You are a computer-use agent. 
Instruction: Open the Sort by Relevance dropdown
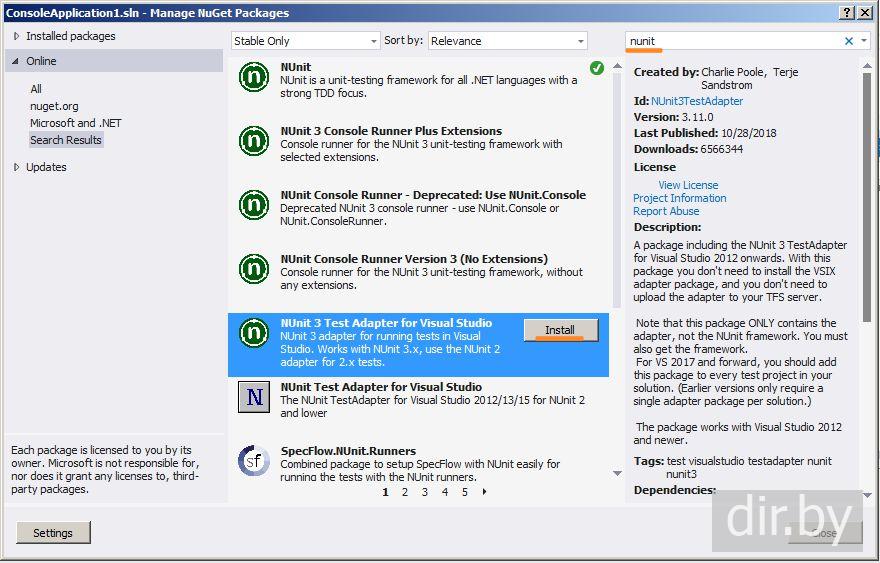pos(507,41)
